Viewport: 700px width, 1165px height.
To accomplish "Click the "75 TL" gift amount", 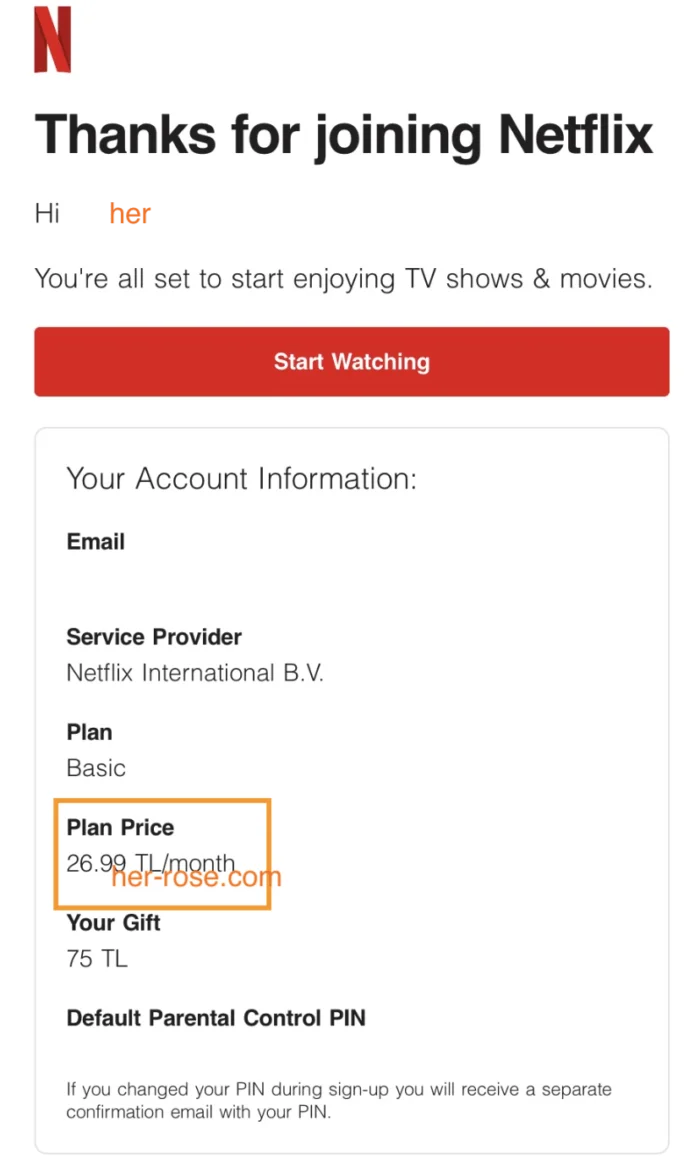I will point(97,959).
